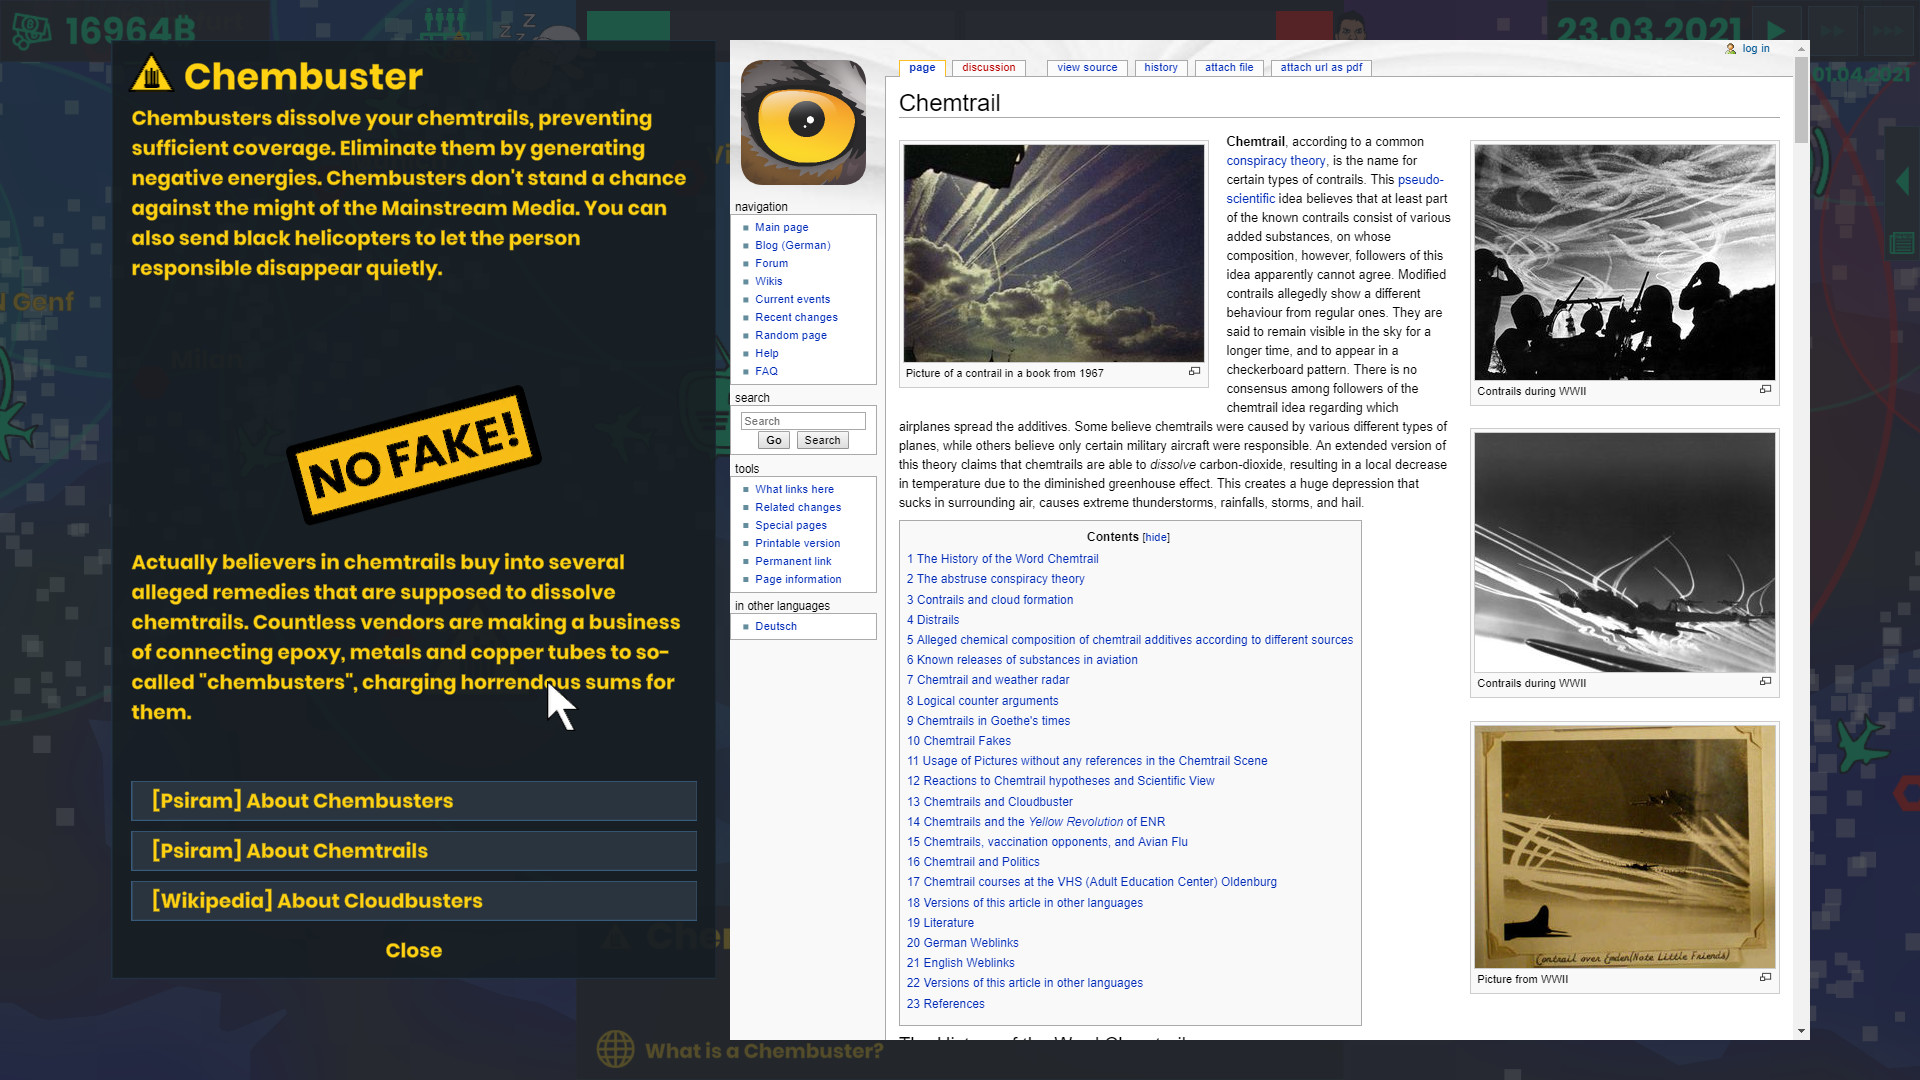Switch to the discussion tab
This screenshot has height=1080, width=1920.
pyautogui.click(x=988, y=67)
